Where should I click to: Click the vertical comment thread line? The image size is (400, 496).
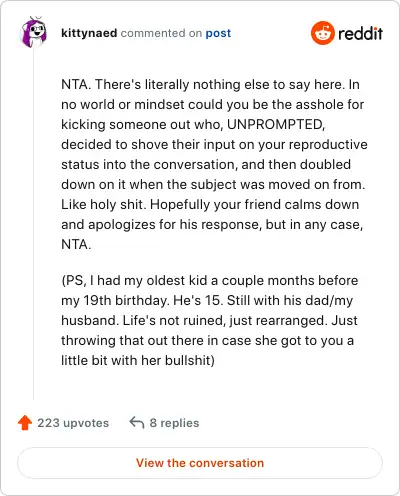34,223
